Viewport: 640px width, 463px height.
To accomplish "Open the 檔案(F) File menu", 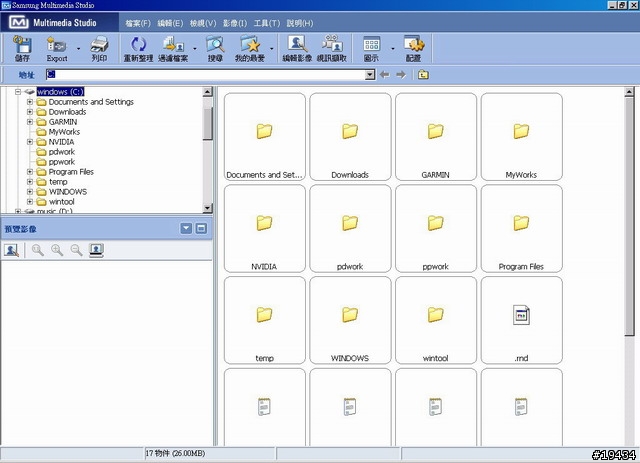I will (138, 23).
